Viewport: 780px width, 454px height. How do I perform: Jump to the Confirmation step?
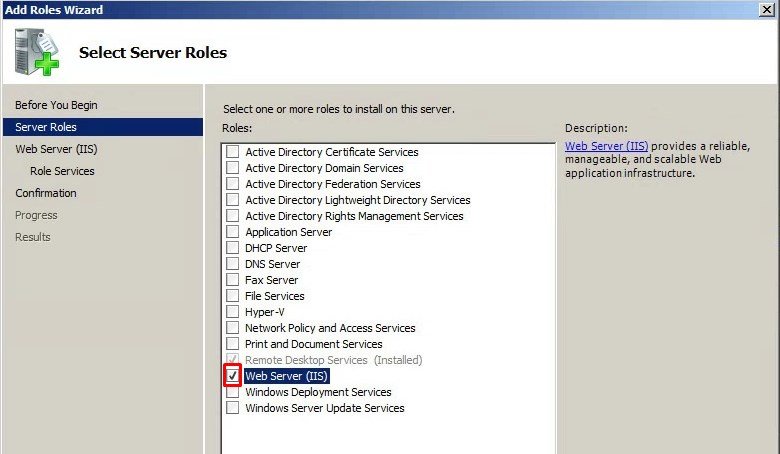coord(46,193)
